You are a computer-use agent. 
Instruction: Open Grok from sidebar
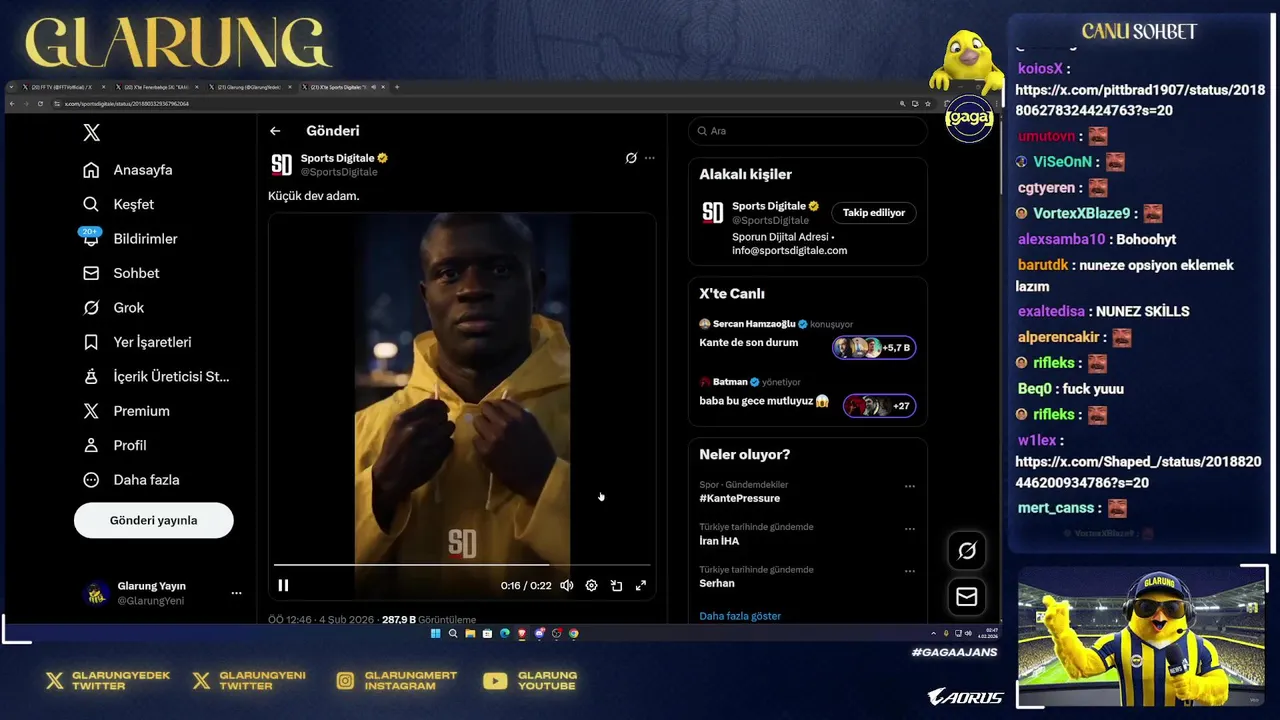(x=114, y=308)
